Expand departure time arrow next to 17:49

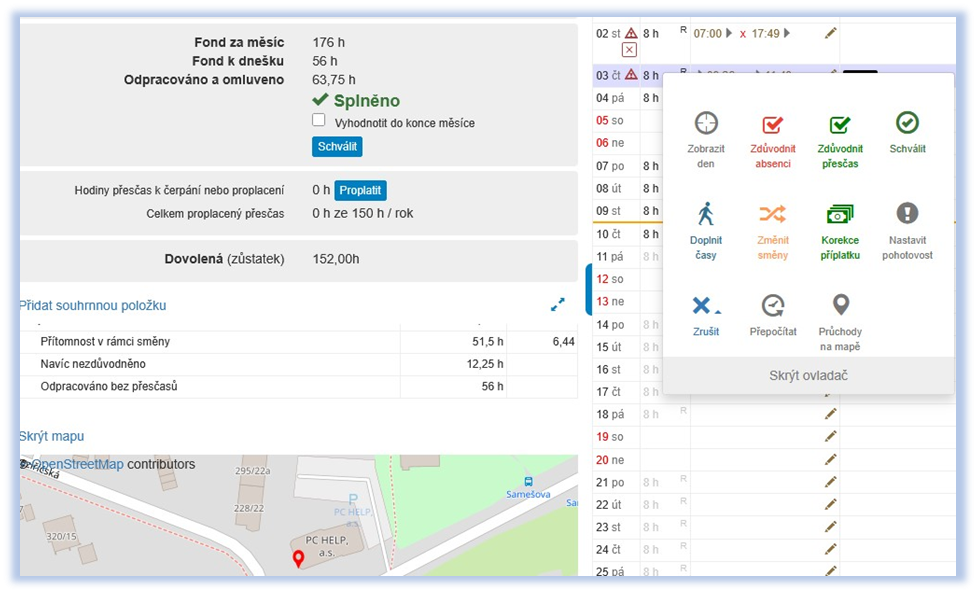click(x=787, y=33)
